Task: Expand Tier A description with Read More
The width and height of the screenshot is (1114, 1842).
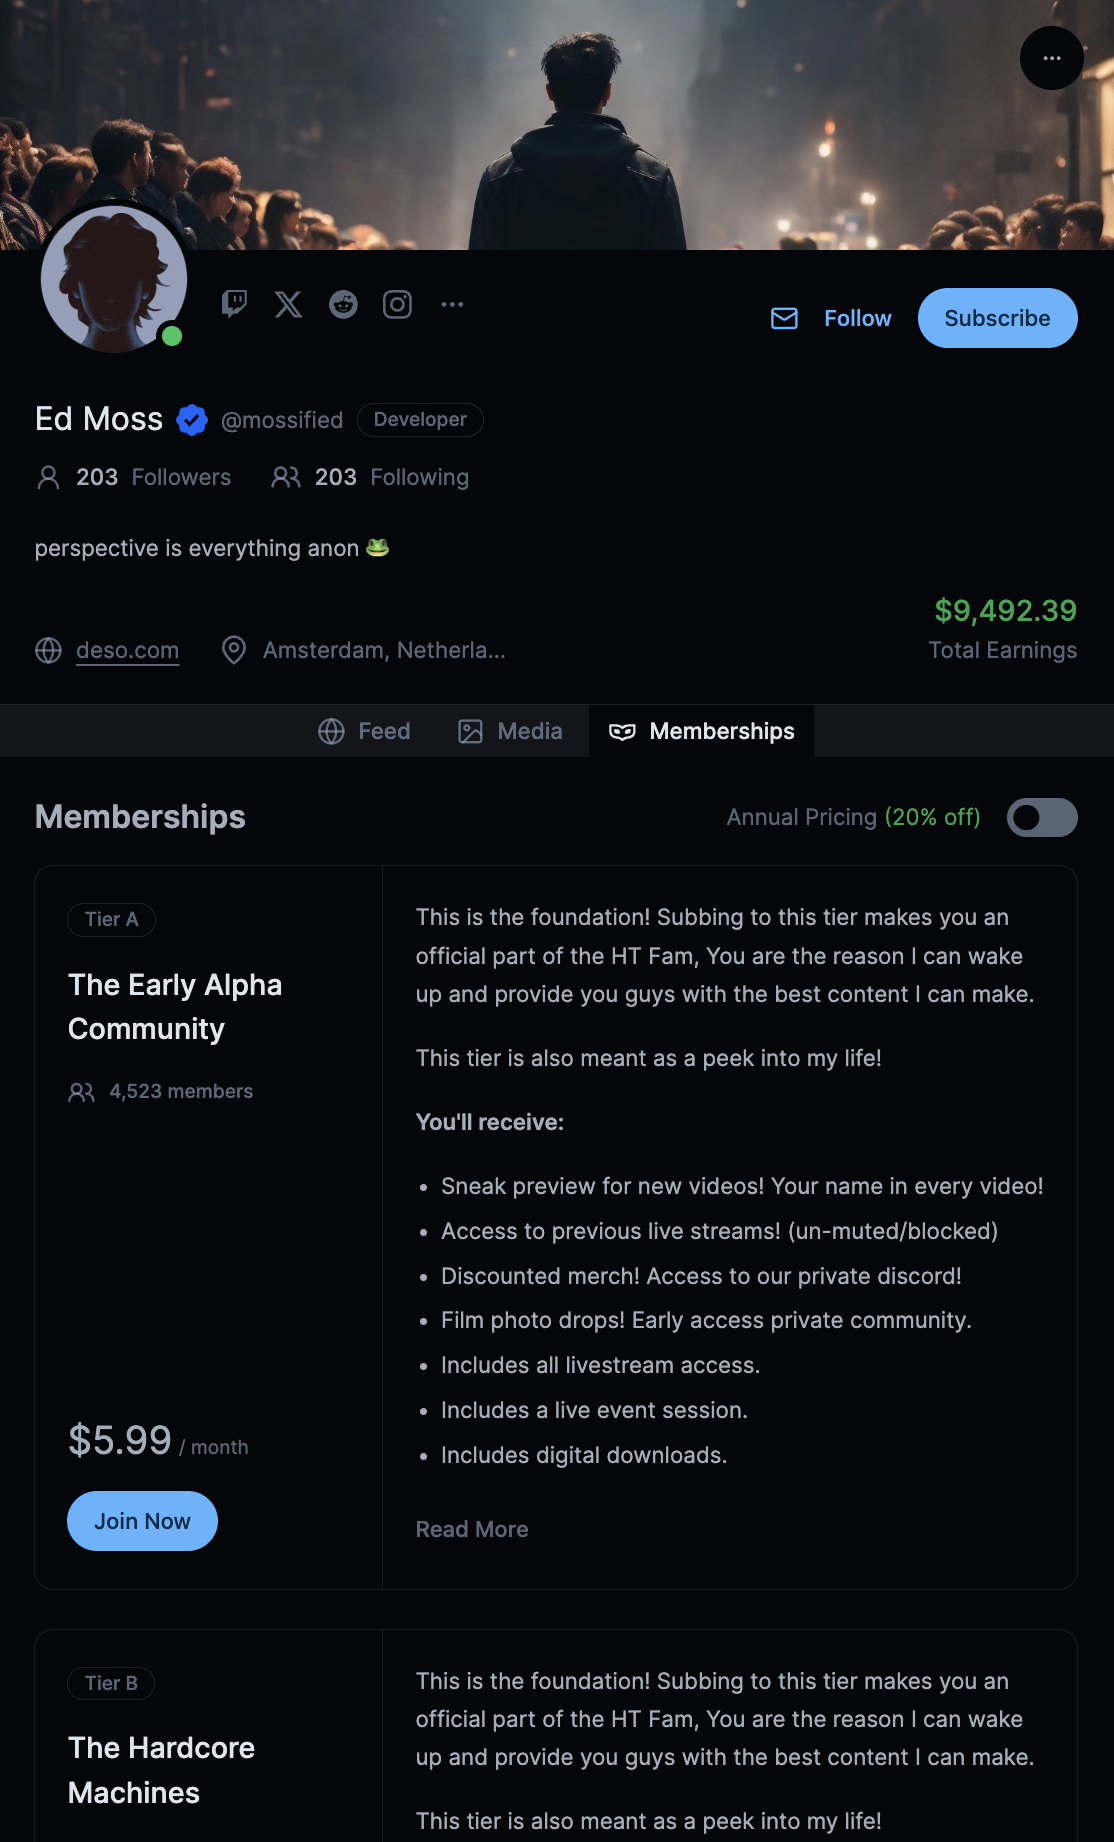Action: click(472, 1529)
